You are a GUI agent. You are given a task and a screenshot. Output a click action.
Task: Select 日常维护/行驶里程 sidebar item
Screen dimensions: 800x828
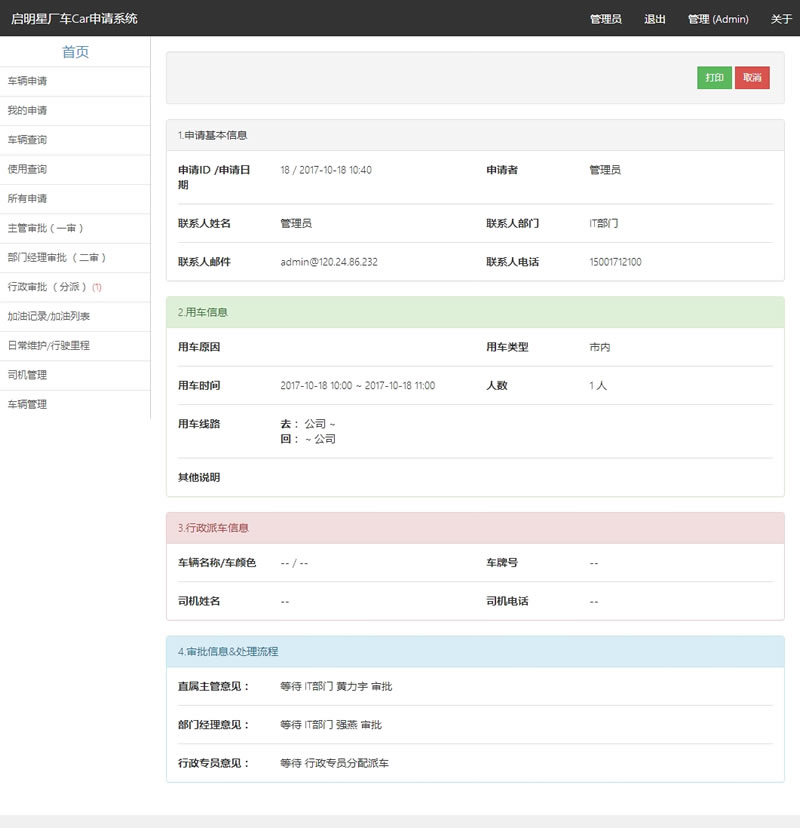pyautogui.click(x=49, y=346)
